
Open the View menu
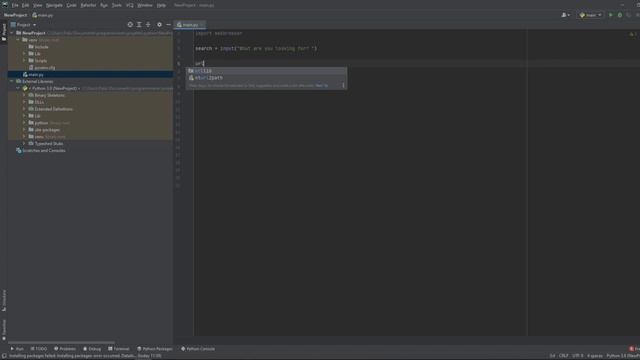click(x=38, y=5)
